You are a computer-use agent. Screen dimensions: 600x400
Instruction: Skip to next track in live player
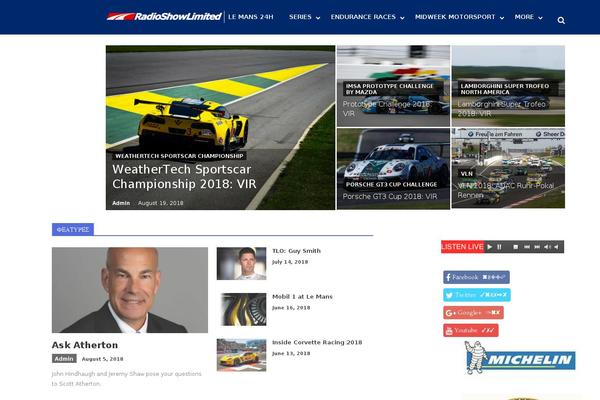(x=537, y=247)
